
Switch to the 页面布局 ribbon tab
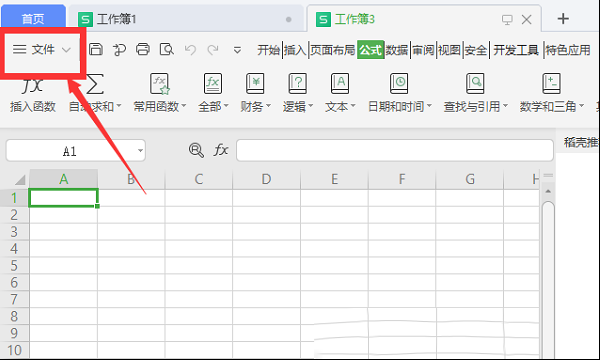coord(332,50)
